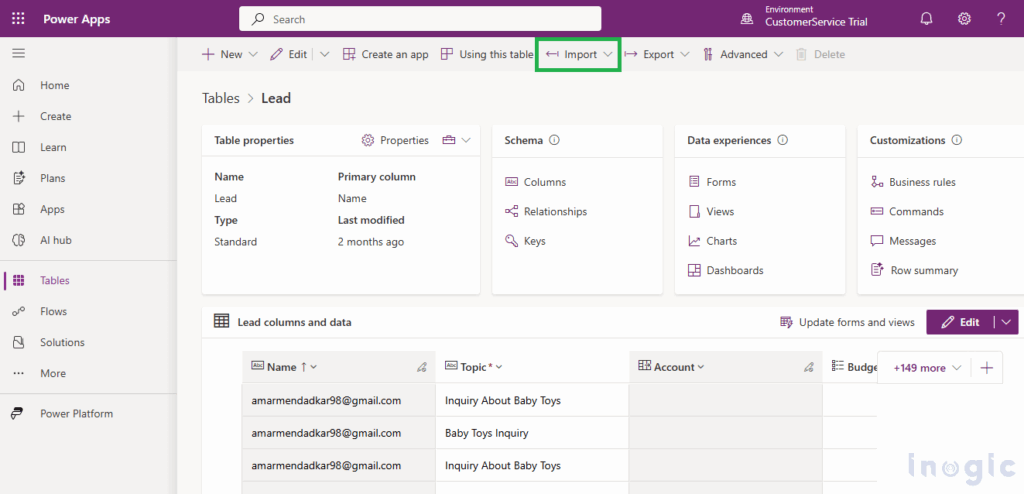1024x494 pixels.
Task: Click the Environment icon in header
Action: coord(747,19)
